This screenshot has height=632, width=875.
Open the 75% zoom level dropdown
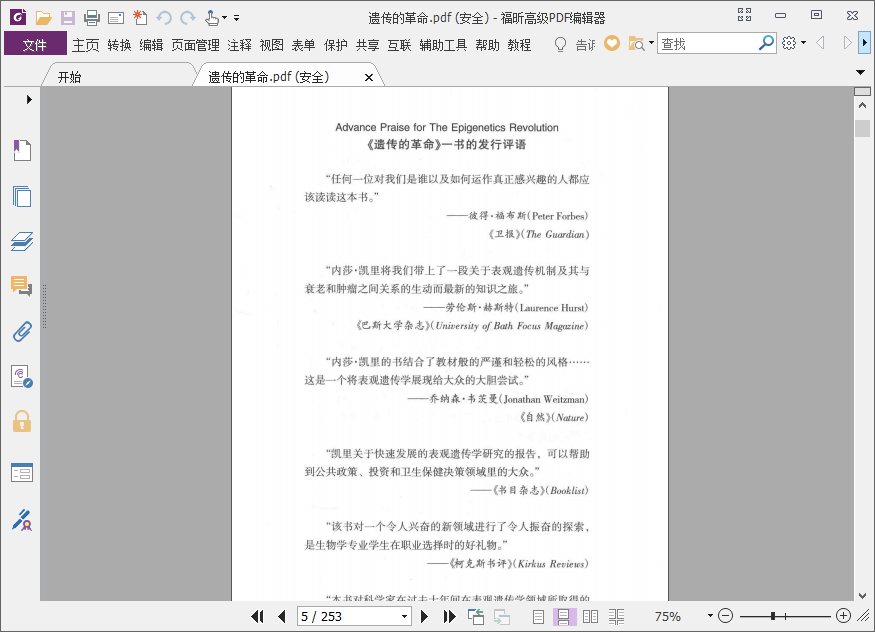click(x=710, y=616)
